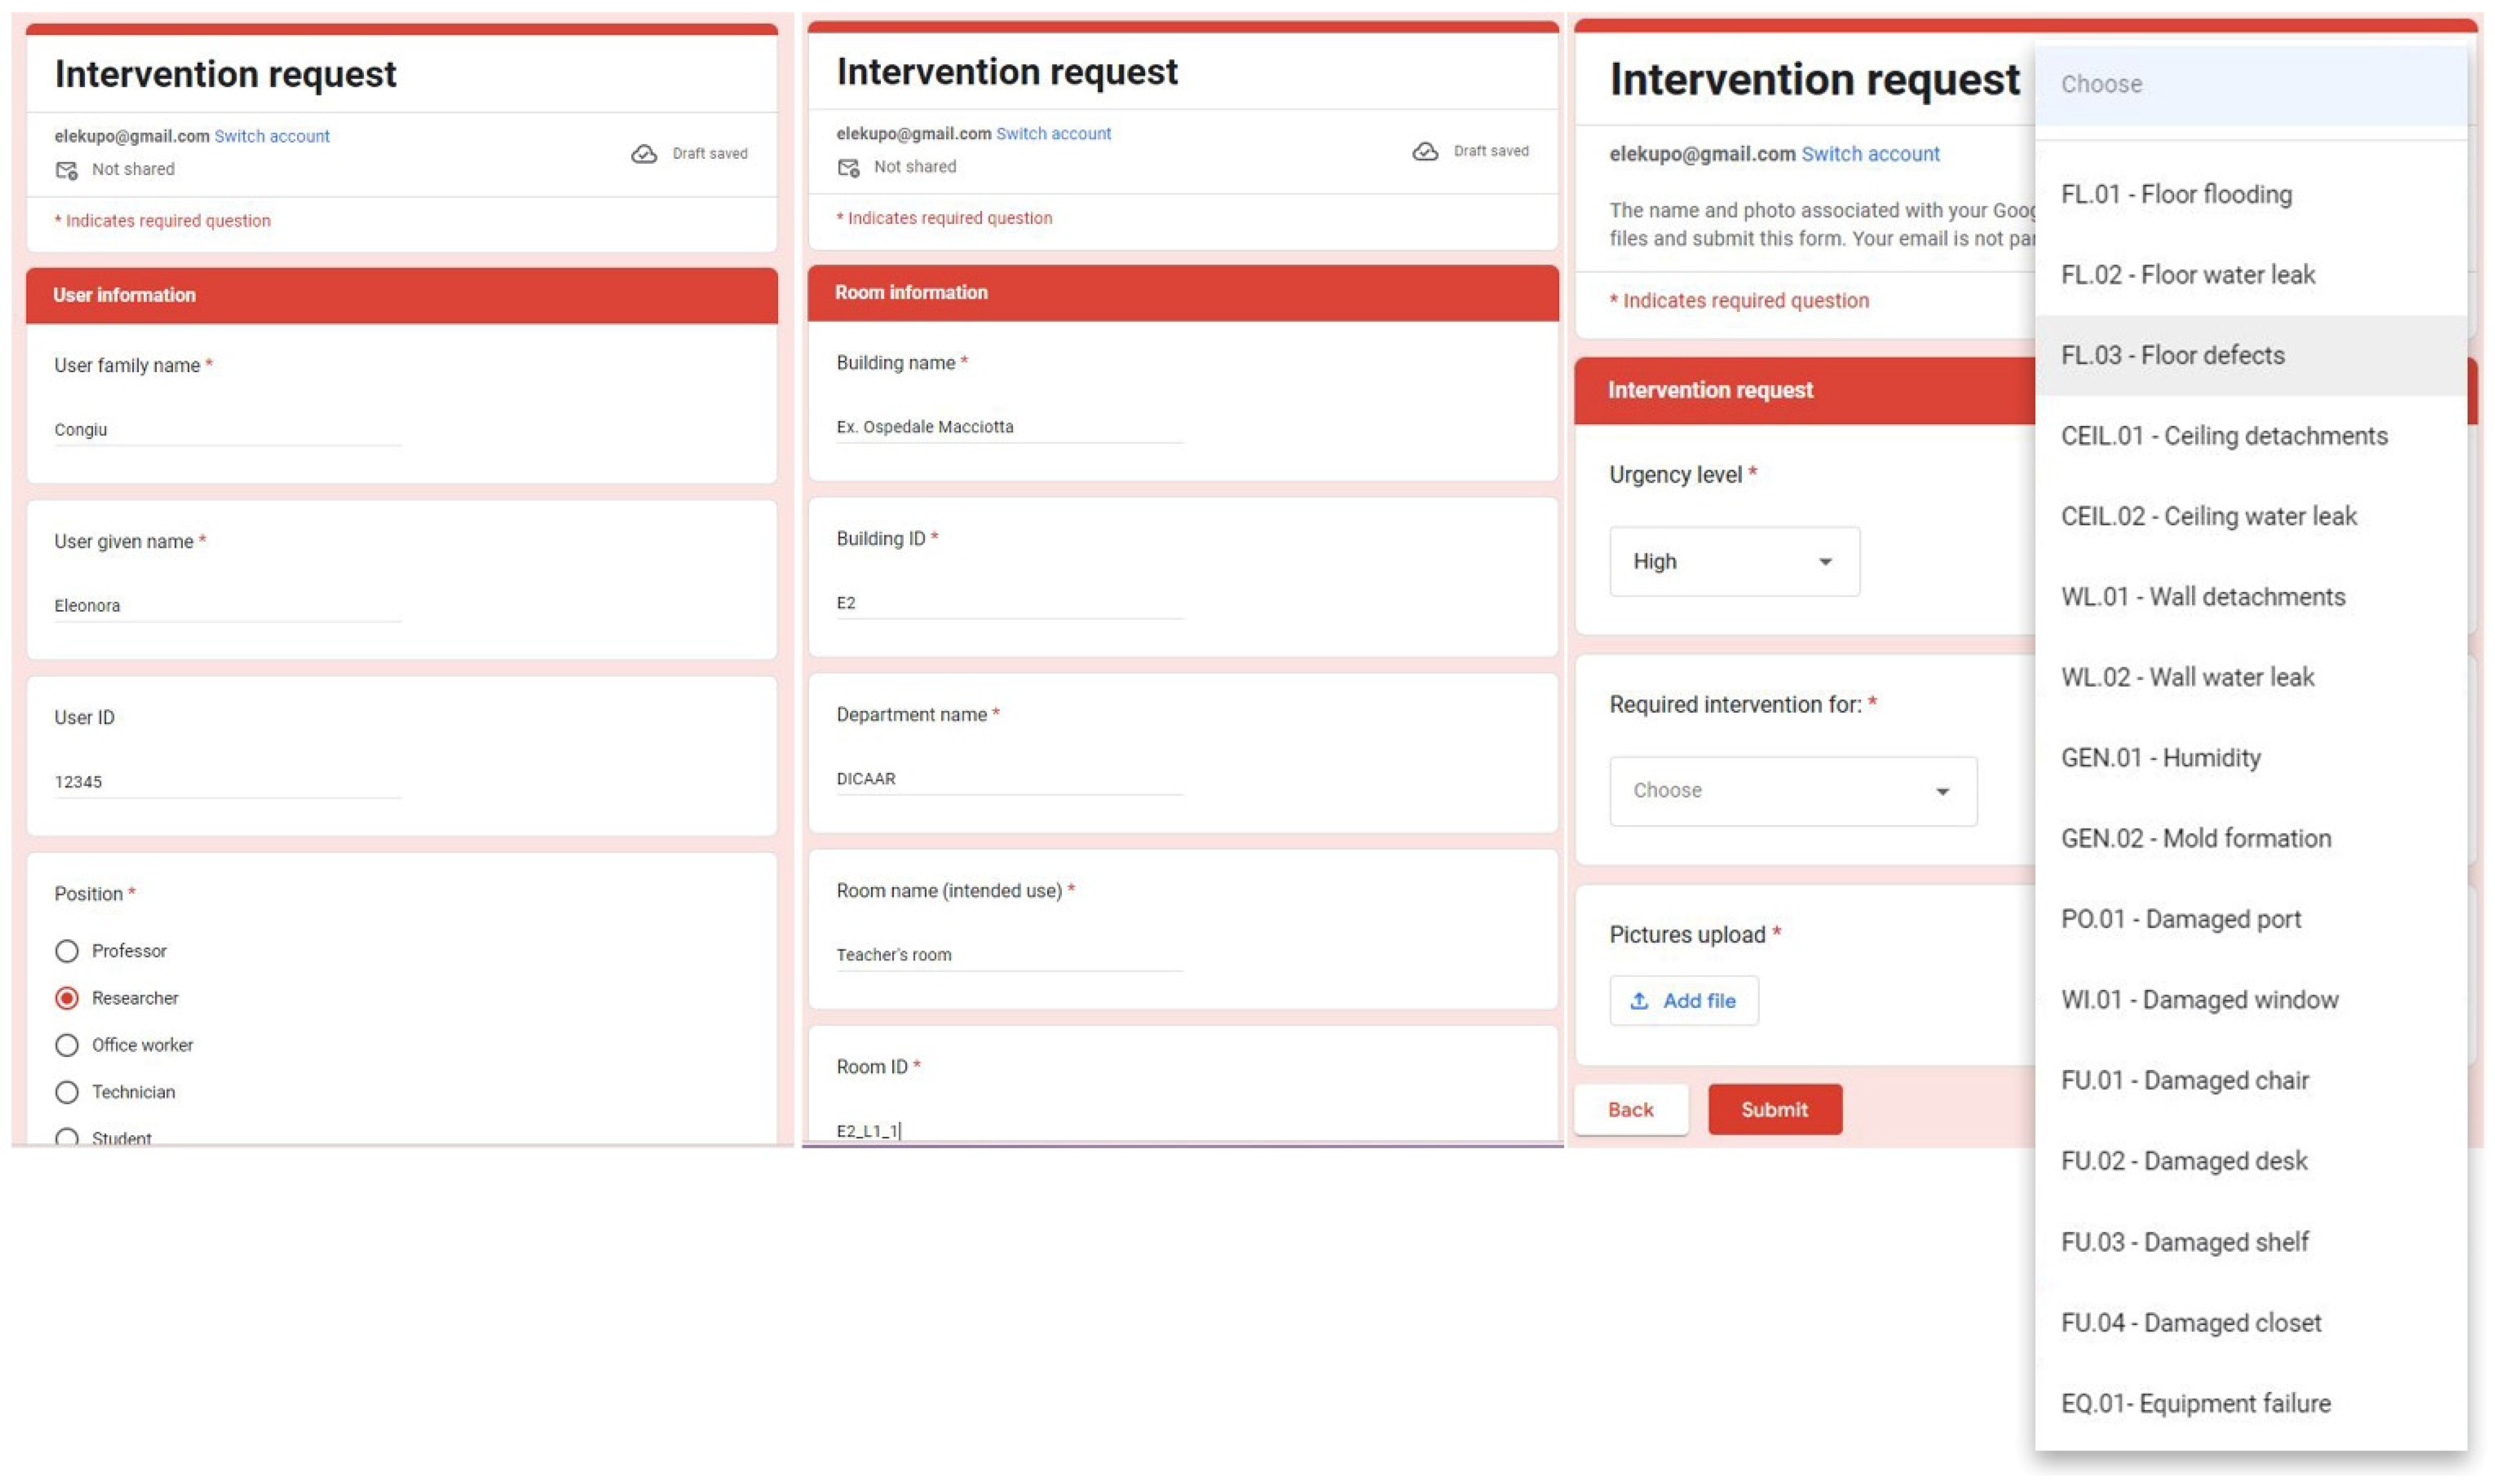Open the Urgency level High dropdown
2495x1484 pixels.
1734,562
